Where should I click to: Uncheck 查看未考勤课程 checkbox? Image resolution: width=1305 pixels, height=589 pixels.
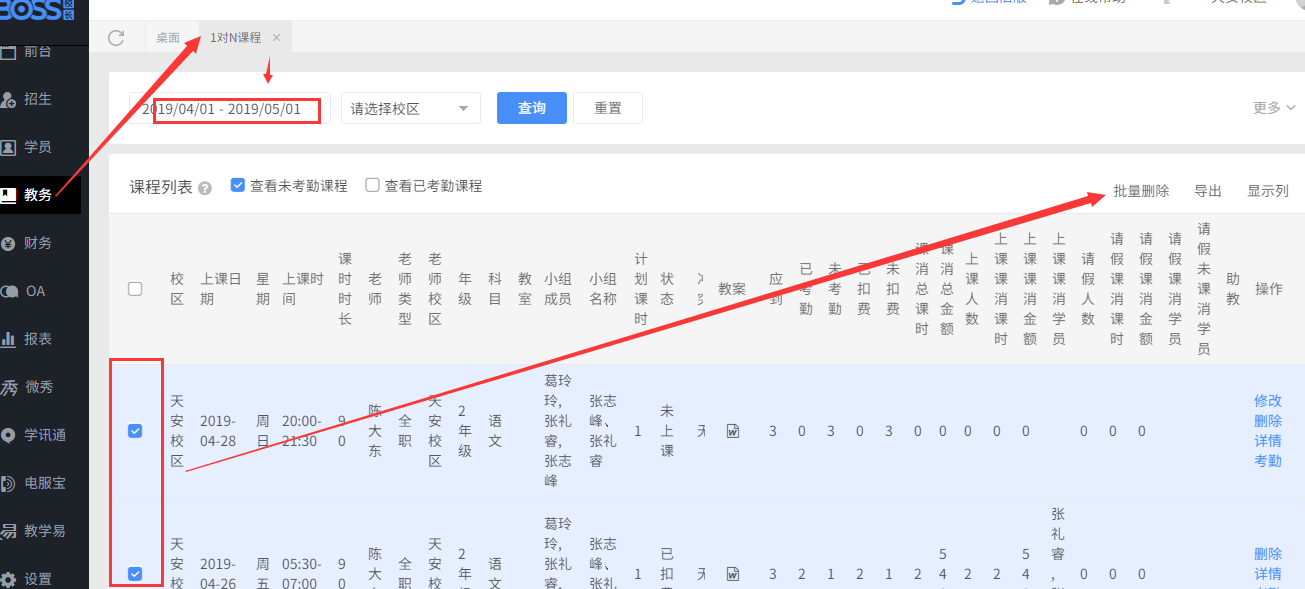(237, 186)
